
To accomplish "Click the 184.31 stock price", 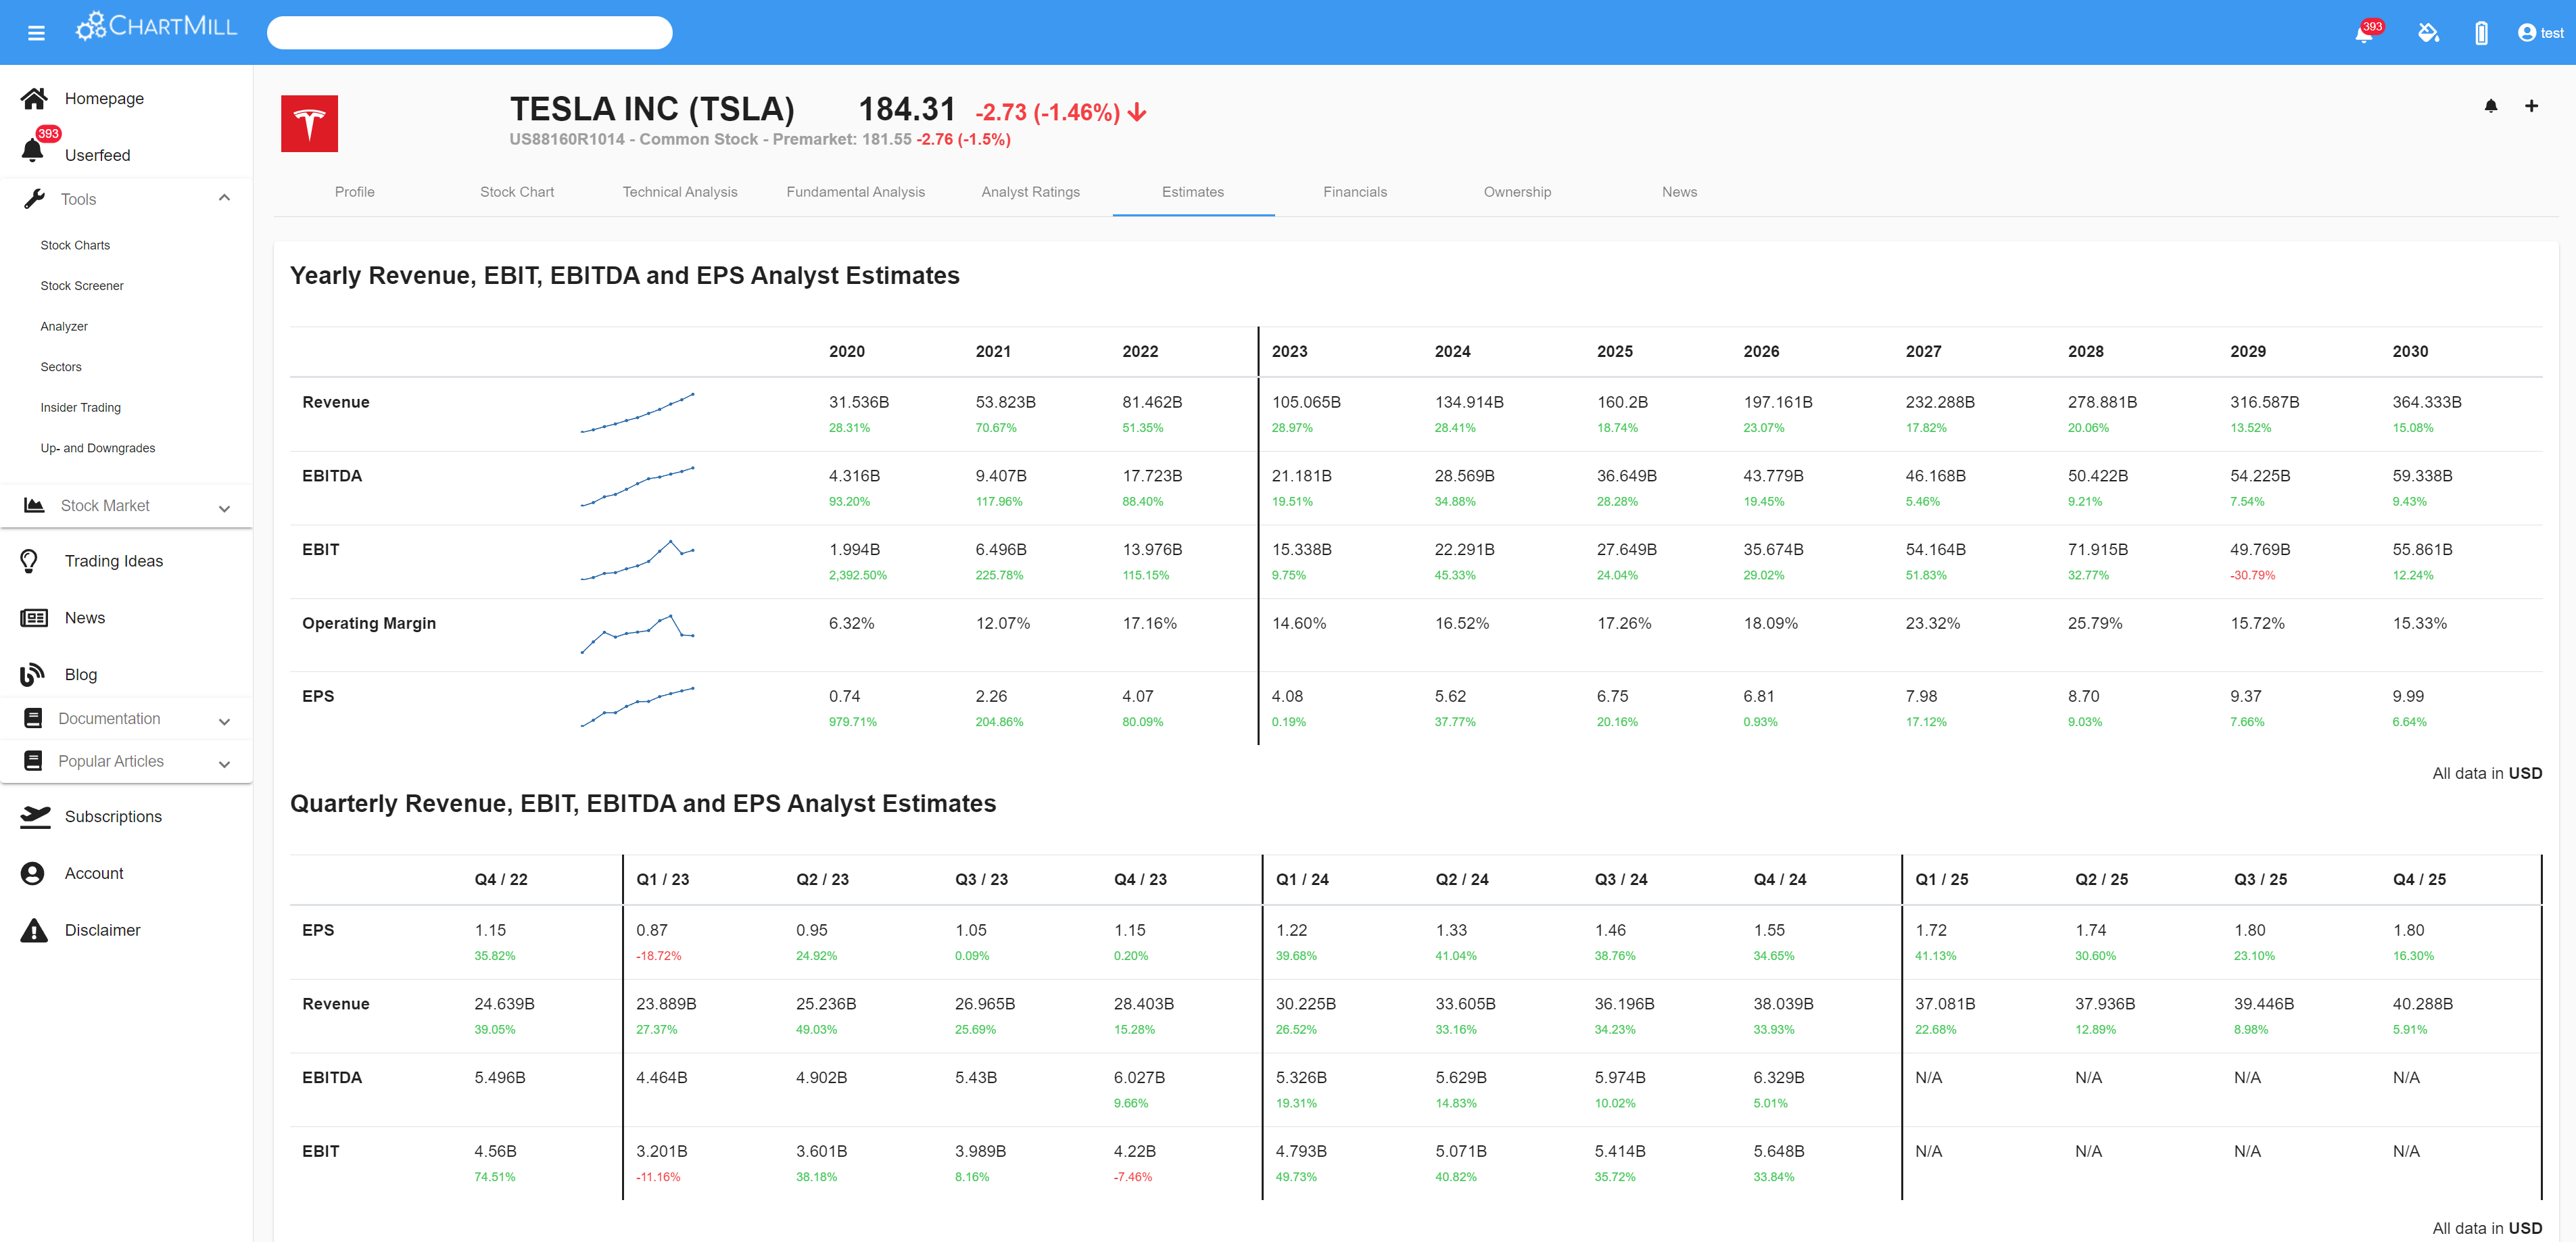I will [x=907, y=109].
